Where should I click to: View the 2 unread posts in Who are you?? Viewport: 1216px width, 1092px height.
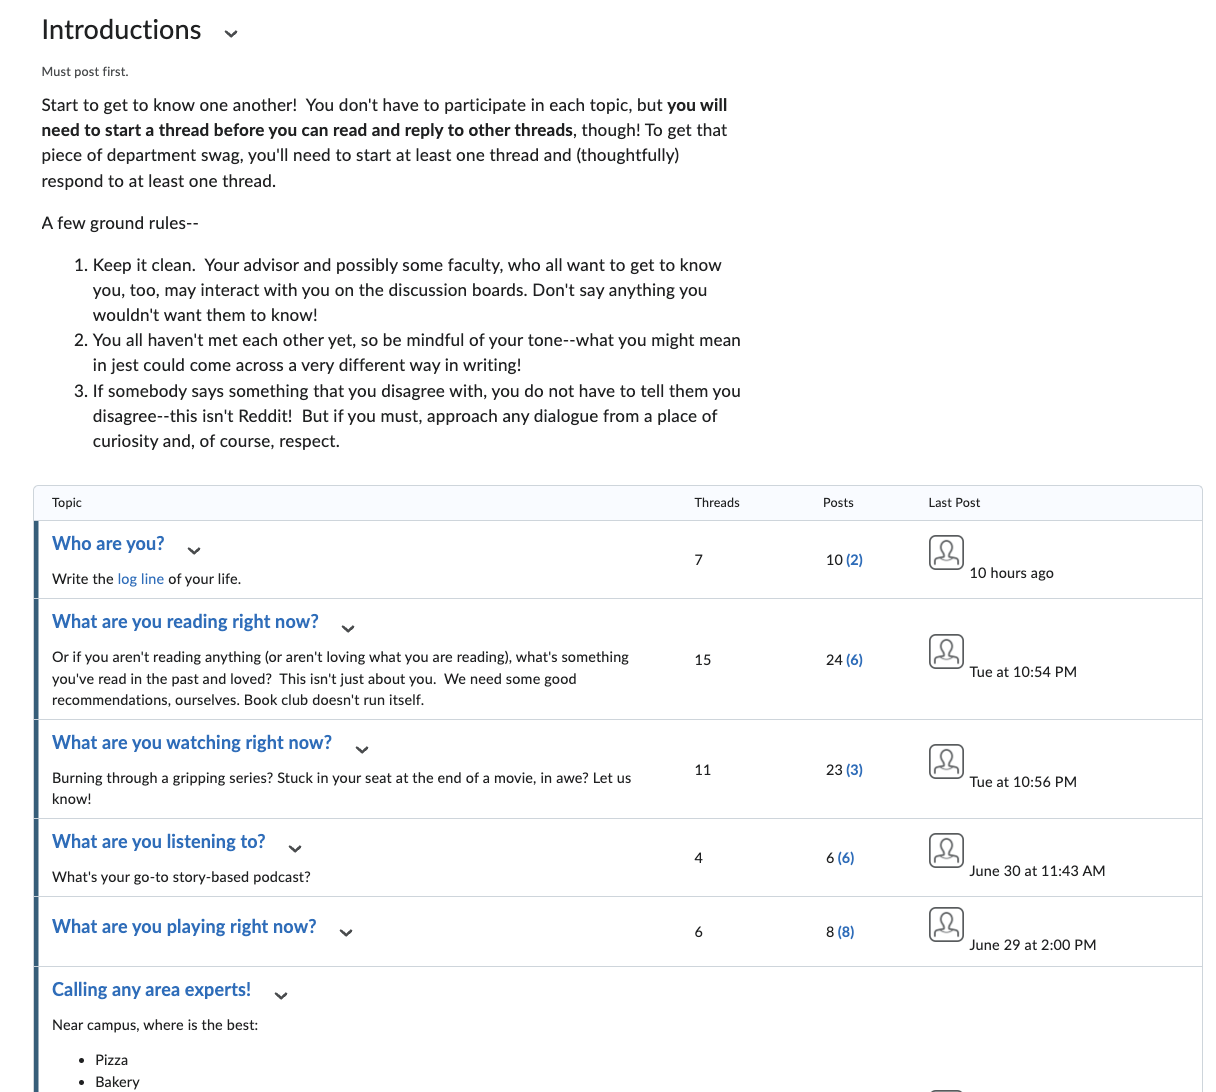854,560
